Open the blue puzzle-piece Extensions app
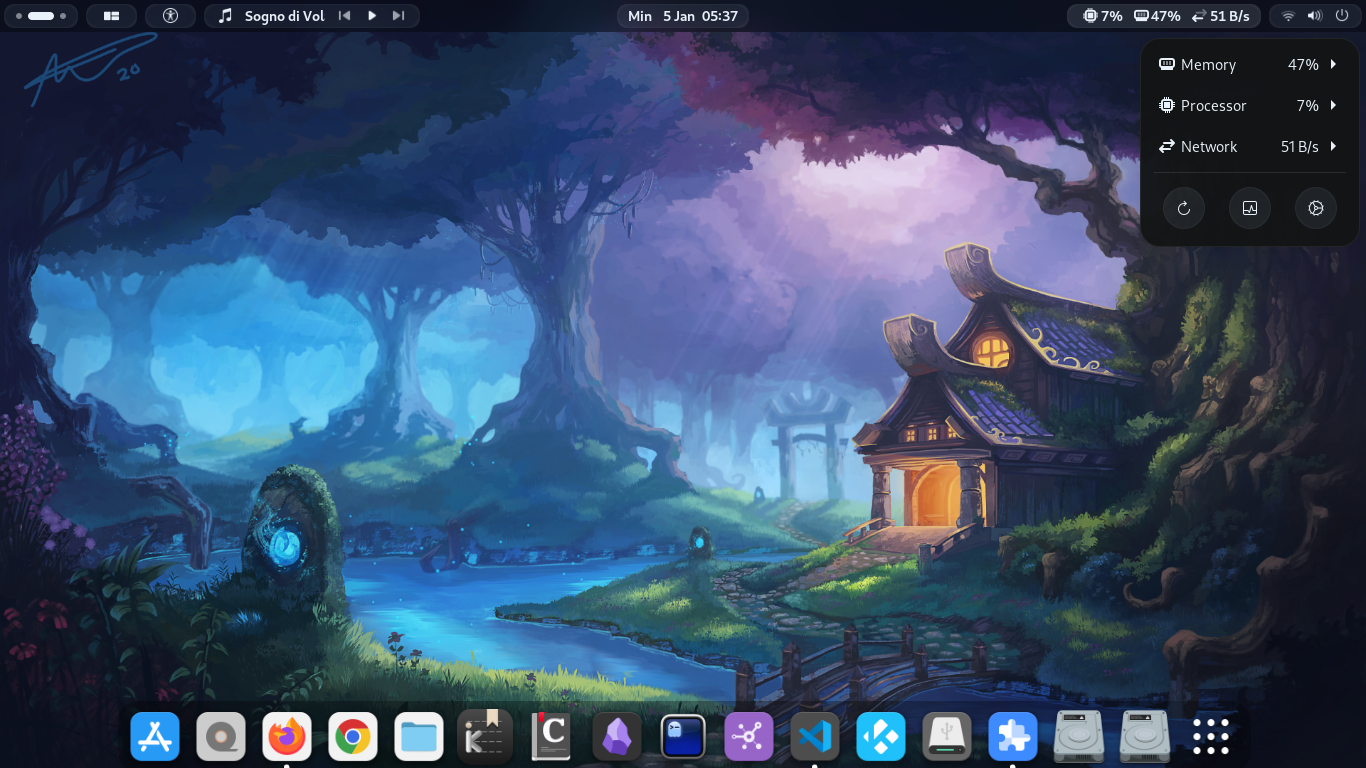 coord(1013,737)
